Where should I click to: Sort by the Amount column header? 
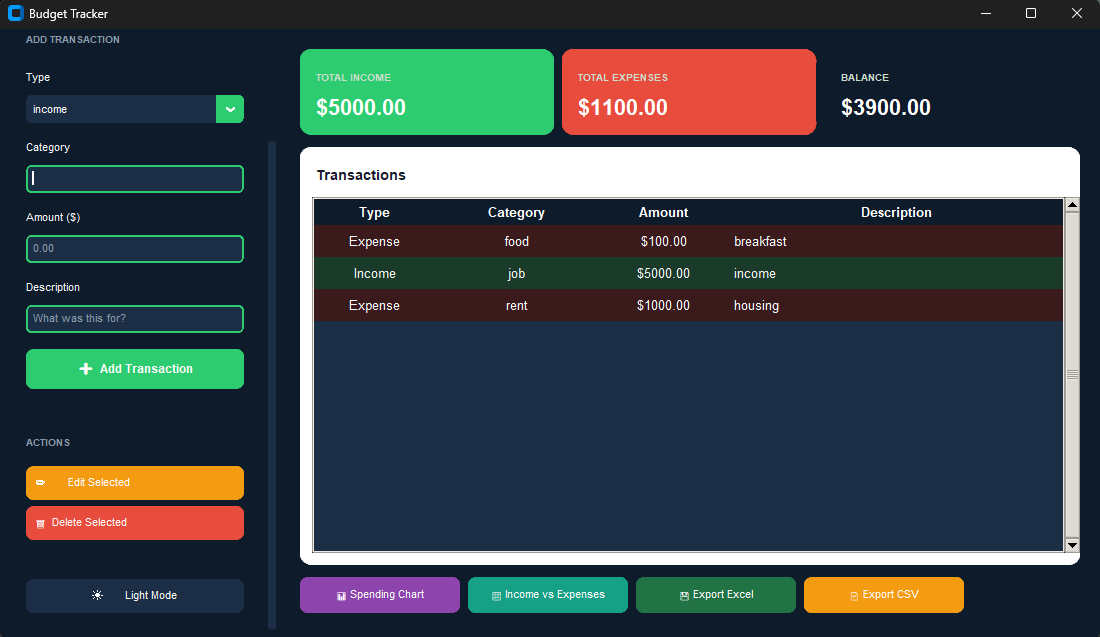[663, 212]
